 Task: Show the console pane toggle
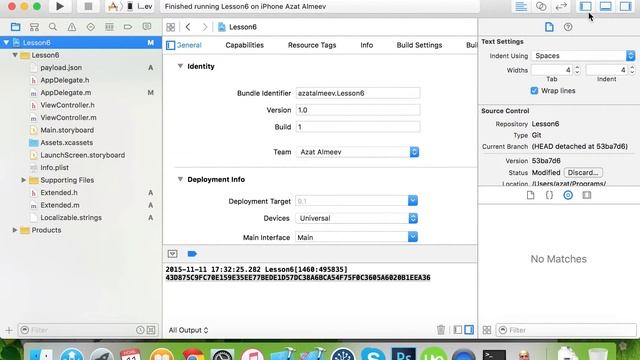469,329
